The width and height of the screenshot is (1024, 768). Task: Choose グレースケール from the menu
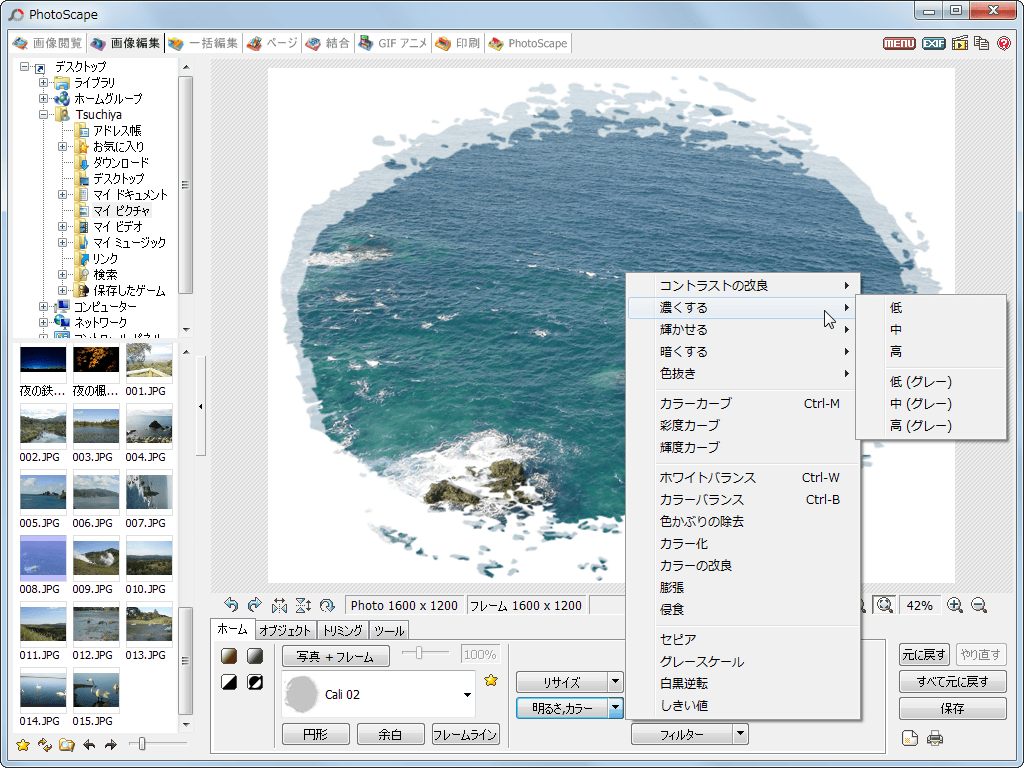coord(701,662)
